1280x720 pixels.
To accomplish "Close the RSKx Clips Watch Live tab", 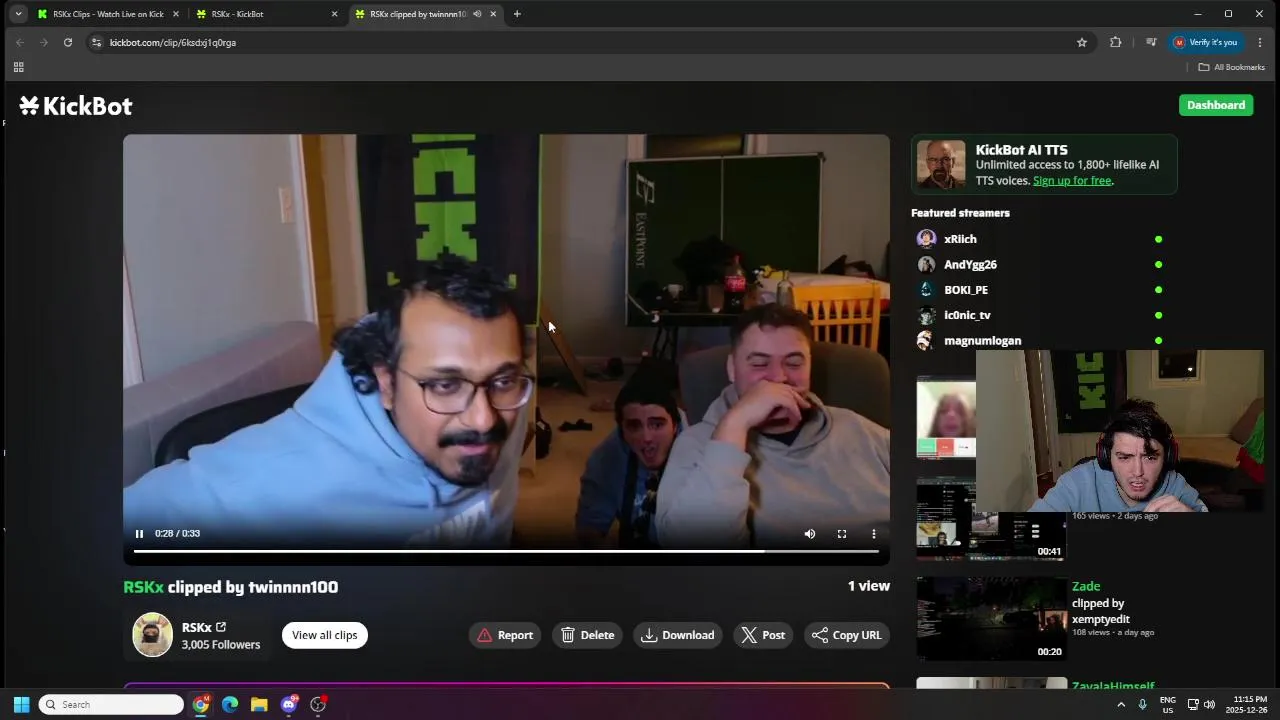I will tap(176, 14).
